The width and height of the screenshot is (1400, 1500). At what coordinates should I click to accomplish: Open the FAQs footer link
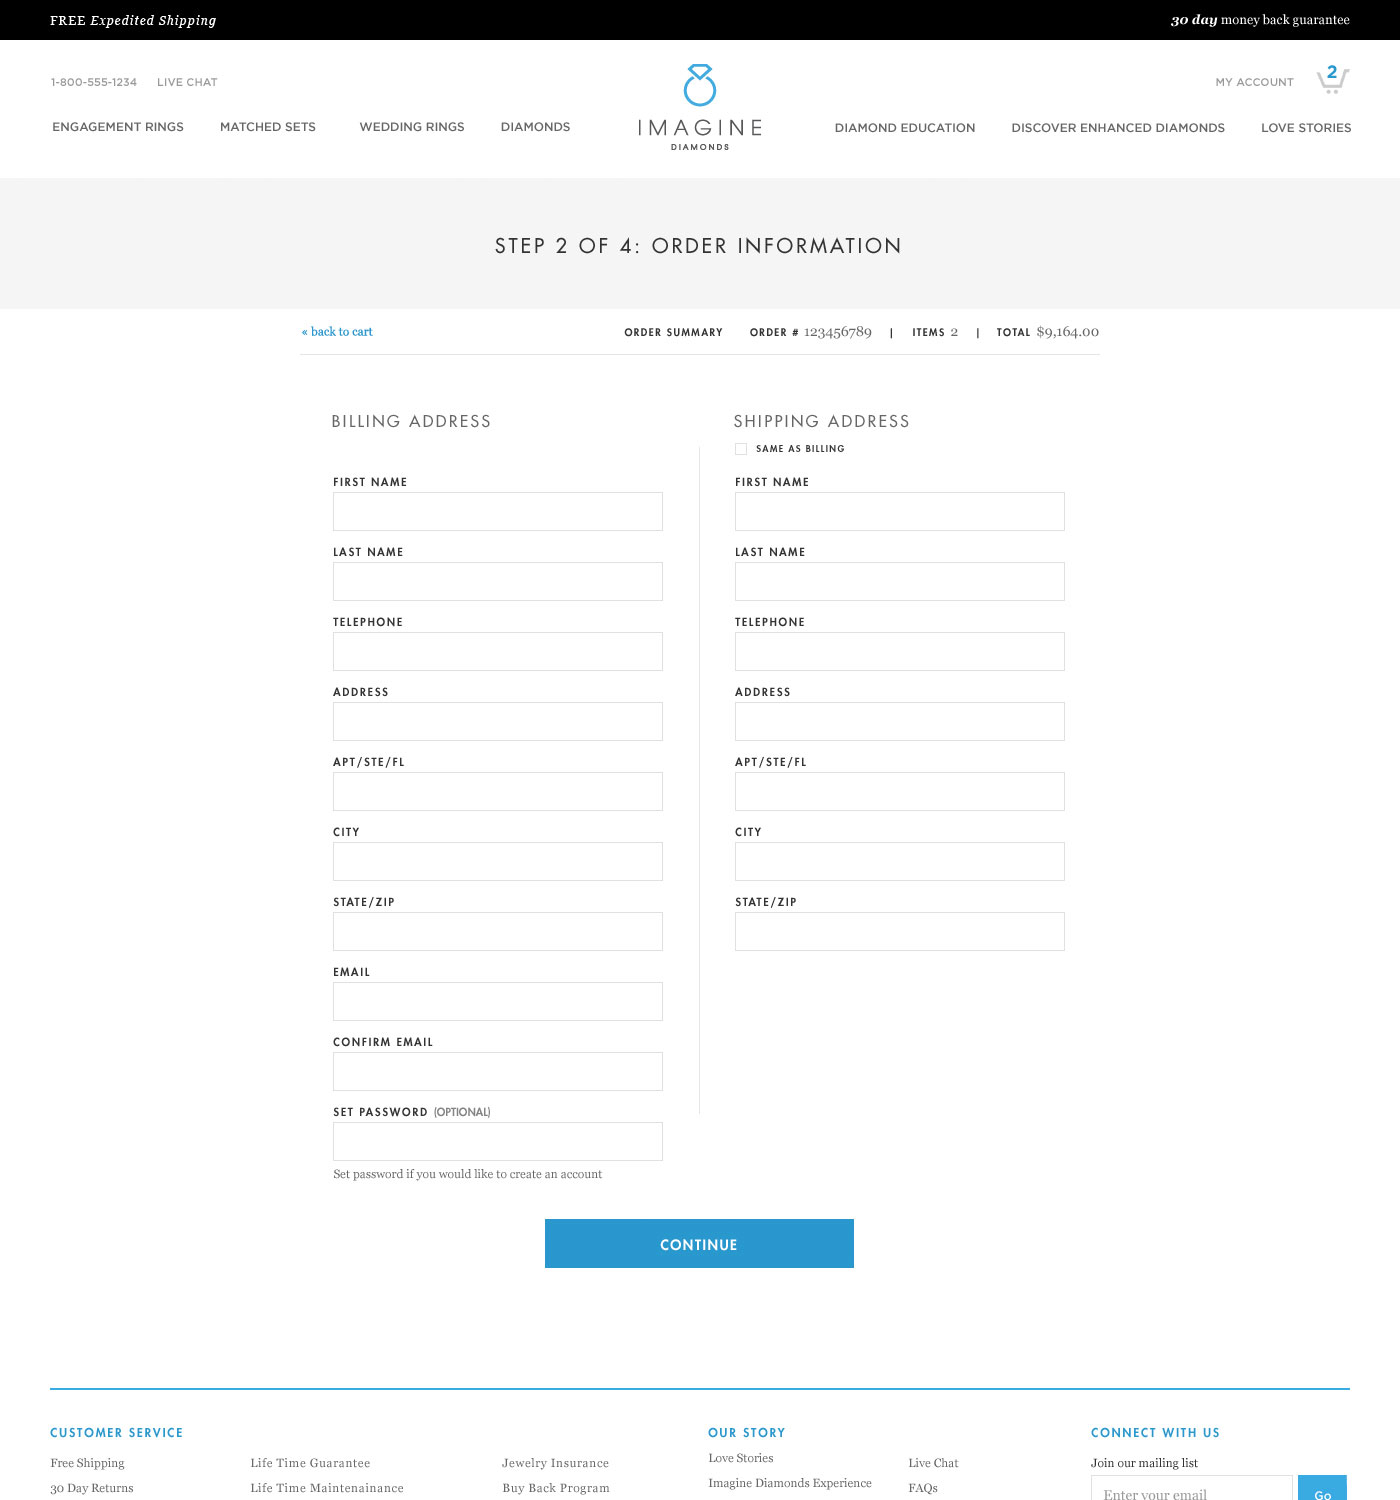[x=923, y=1488]
